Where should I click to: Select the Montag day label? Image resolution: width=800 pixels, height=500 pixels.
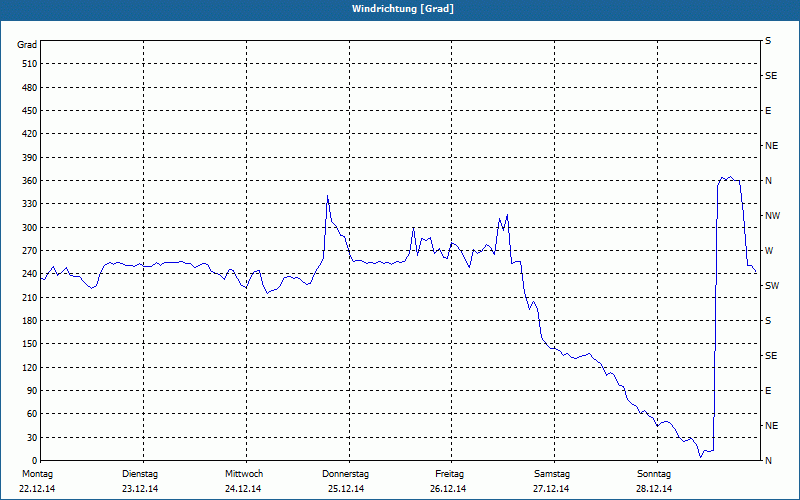click(x=38, y=474)
